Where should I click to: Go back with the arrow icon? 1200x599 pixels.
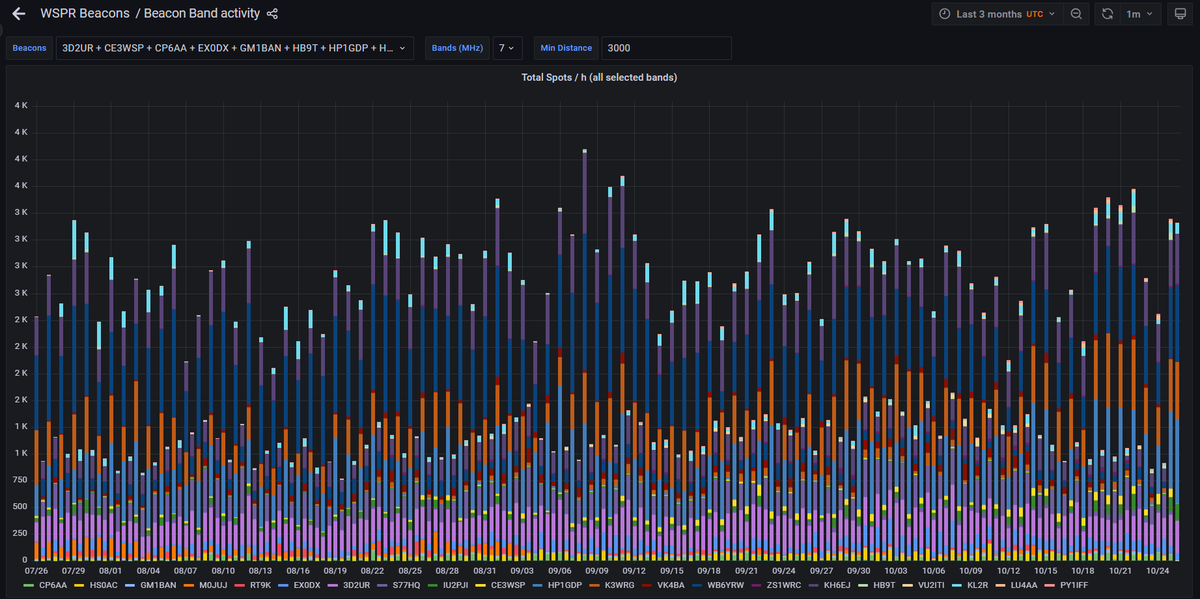(x=18, y=14)
